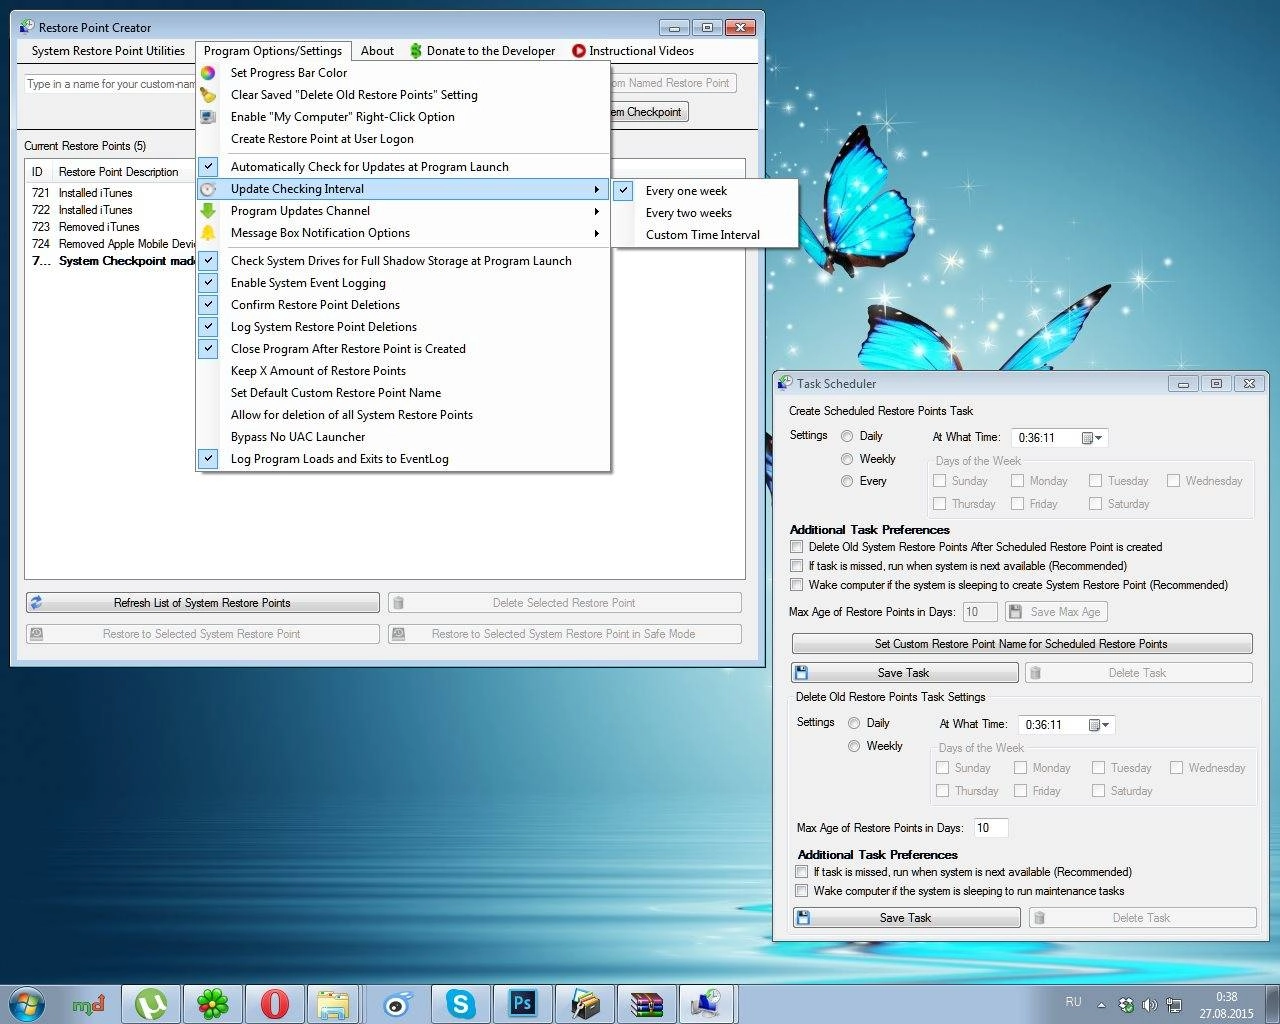This screenshot has height=1024, width=1280.
Task: Click the green dollar Donate icon
Action: [x=416, y=51]
